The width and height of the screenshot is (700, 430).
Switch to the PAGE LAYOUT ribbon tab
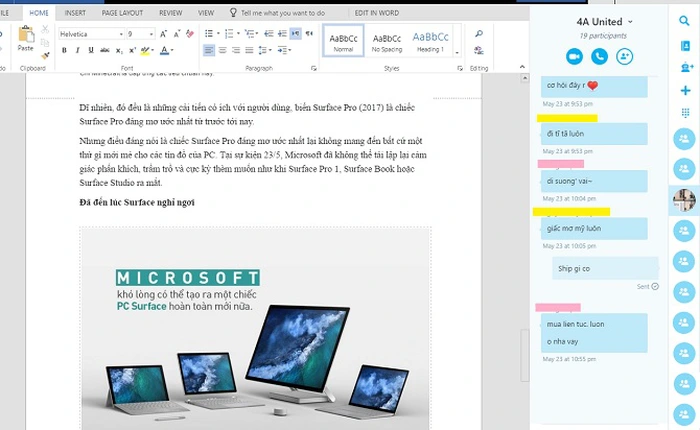tap(122, 13)
